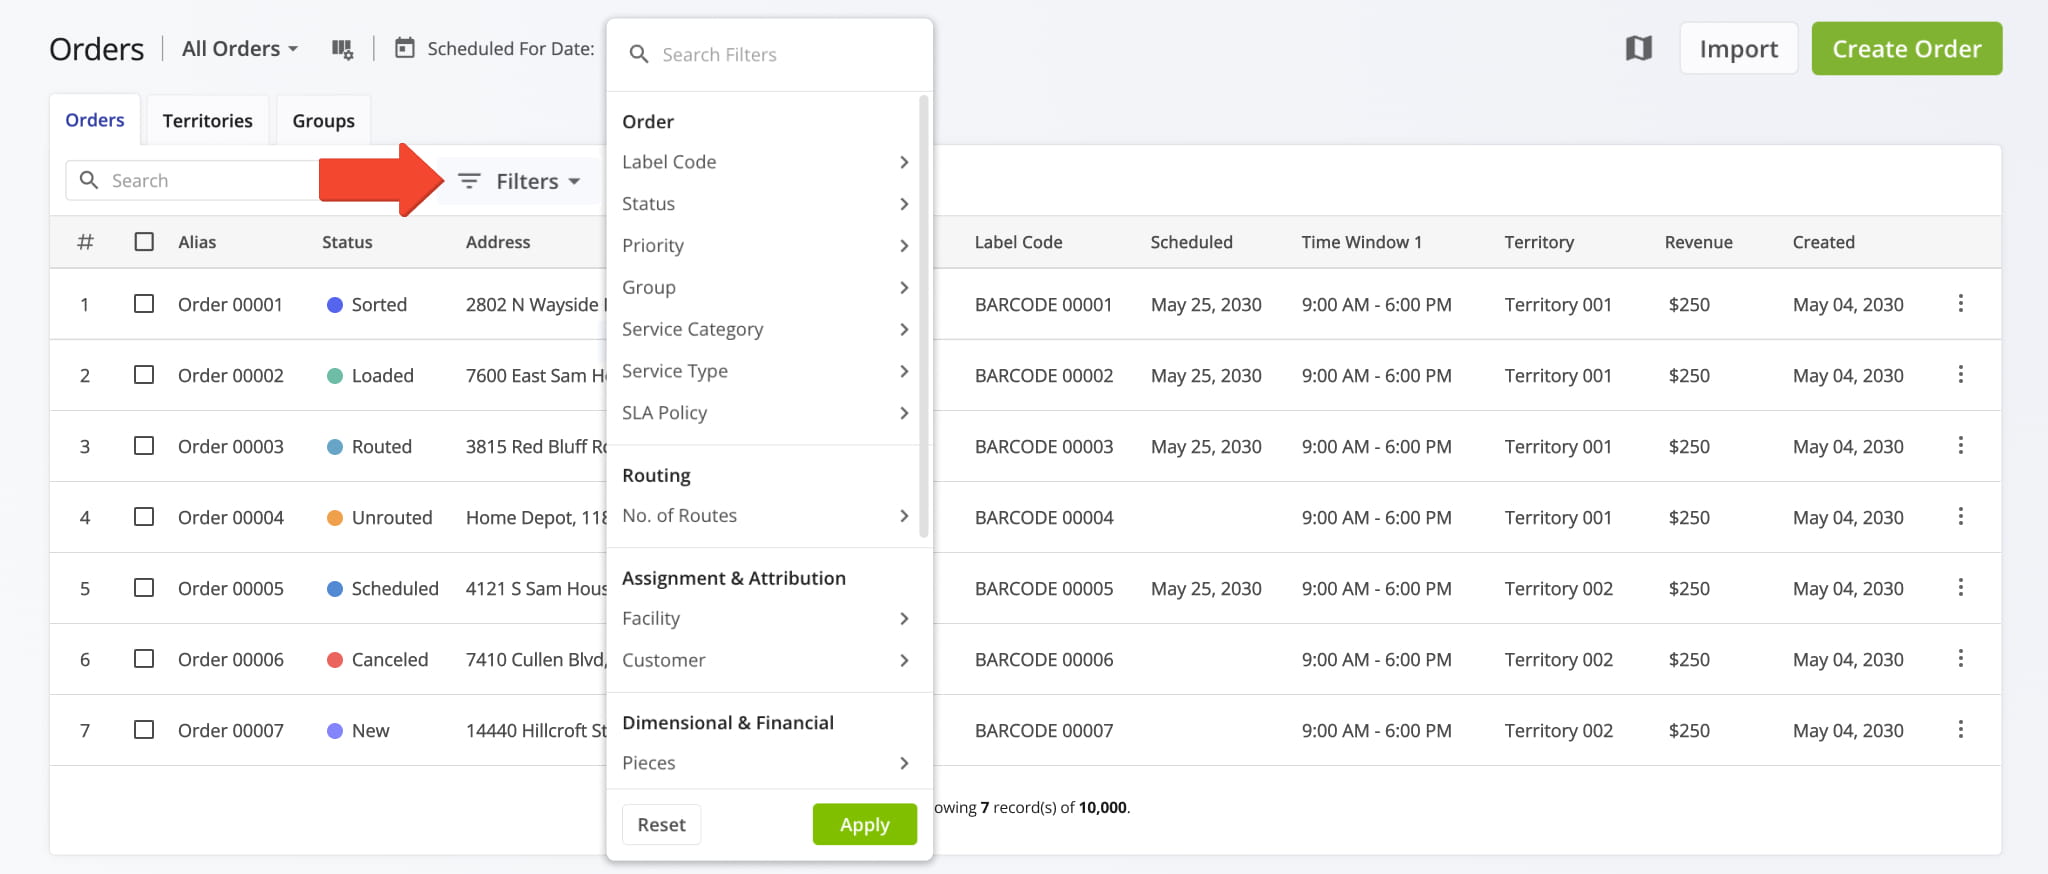Focus the orders Search field
Image resolution: width=2048 pixels, height=874 pixels.
click(193, 180)
